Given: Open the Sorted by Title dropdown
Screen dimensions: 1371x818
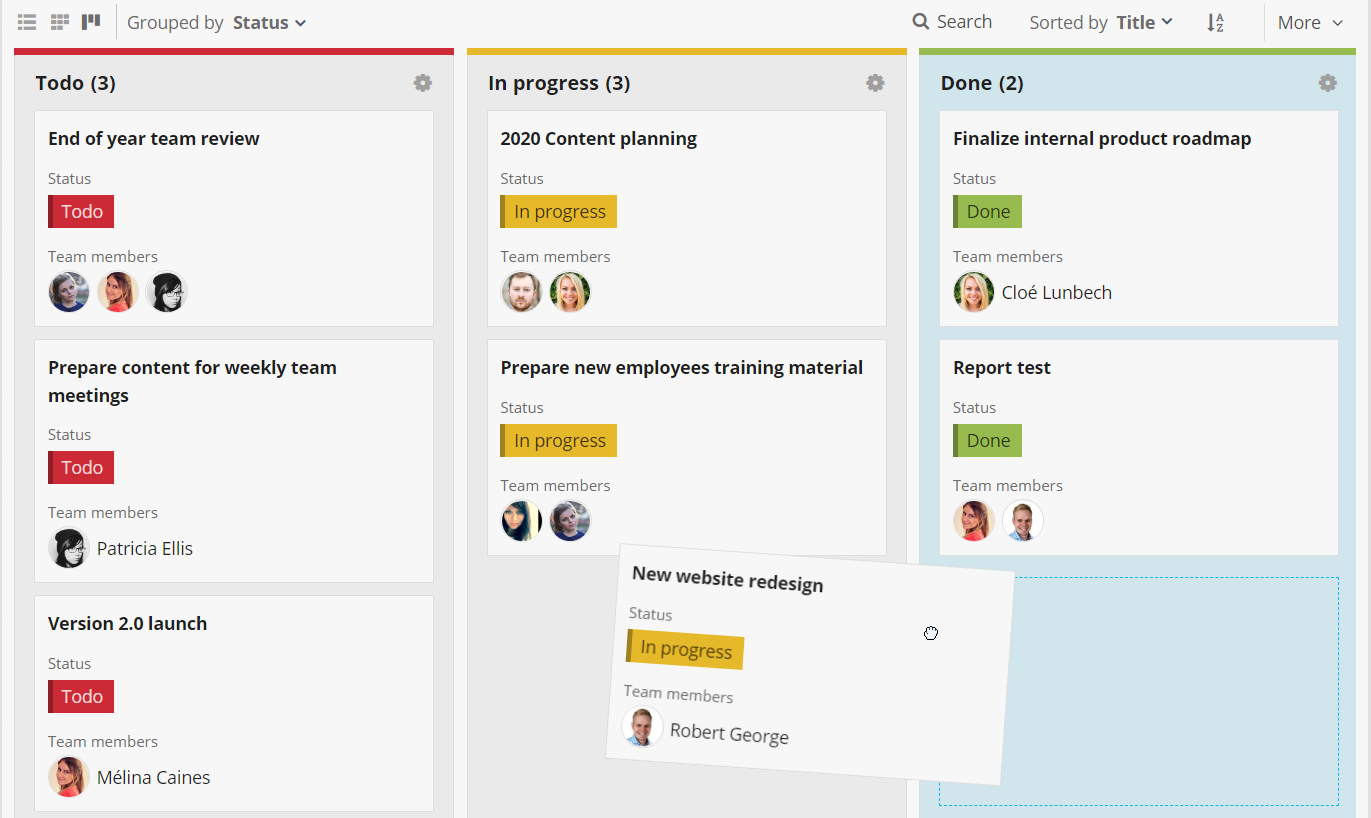Looking at the screenshot, I should pyautogui.click(x=1101, y=22).
